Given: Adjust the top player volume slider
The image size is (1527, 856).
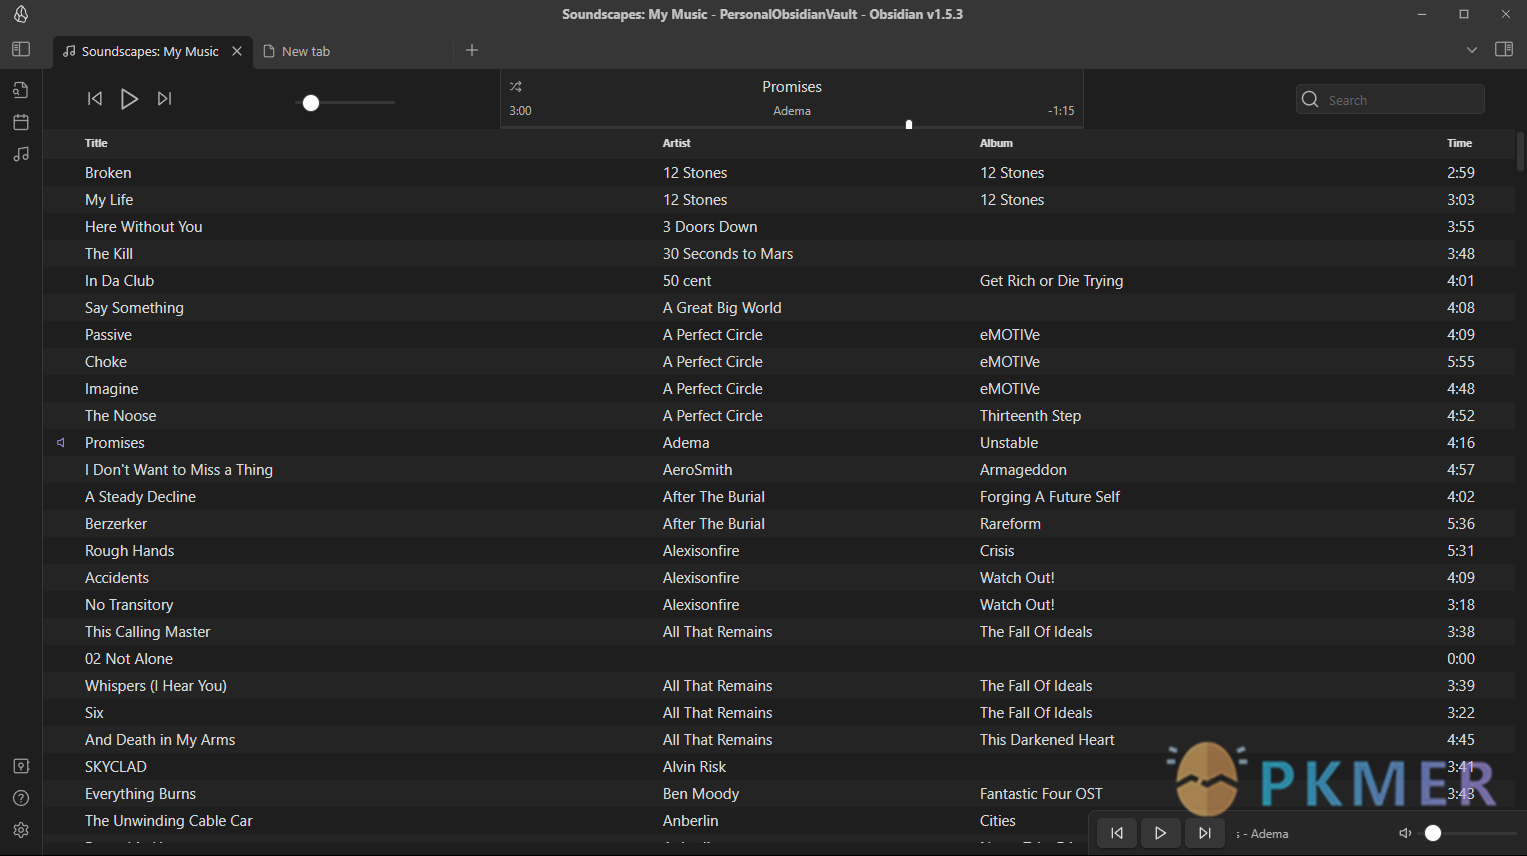Looking at the screenshot, I should click(x=347, y=102).
